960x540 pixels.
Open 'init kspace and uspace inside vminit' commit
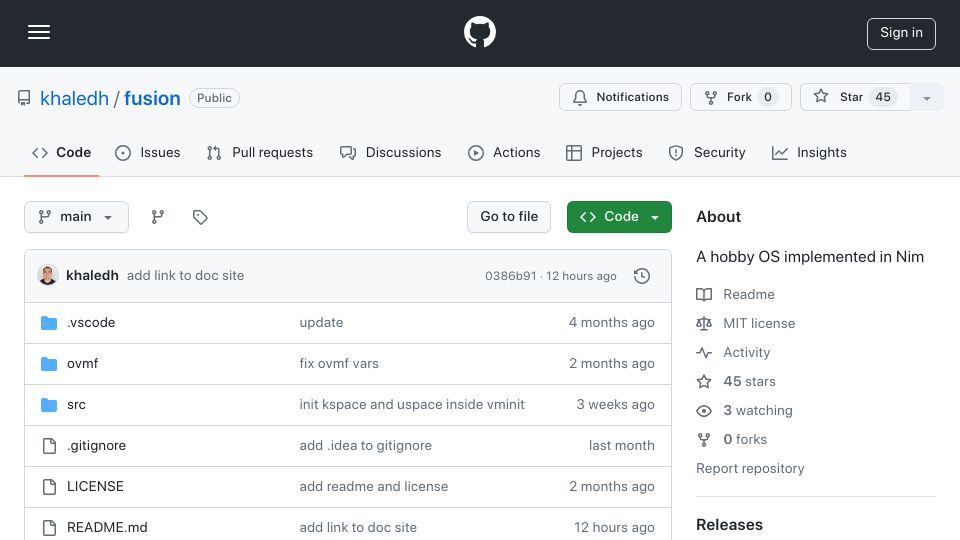pyautogui.click(x=412, y=405)
